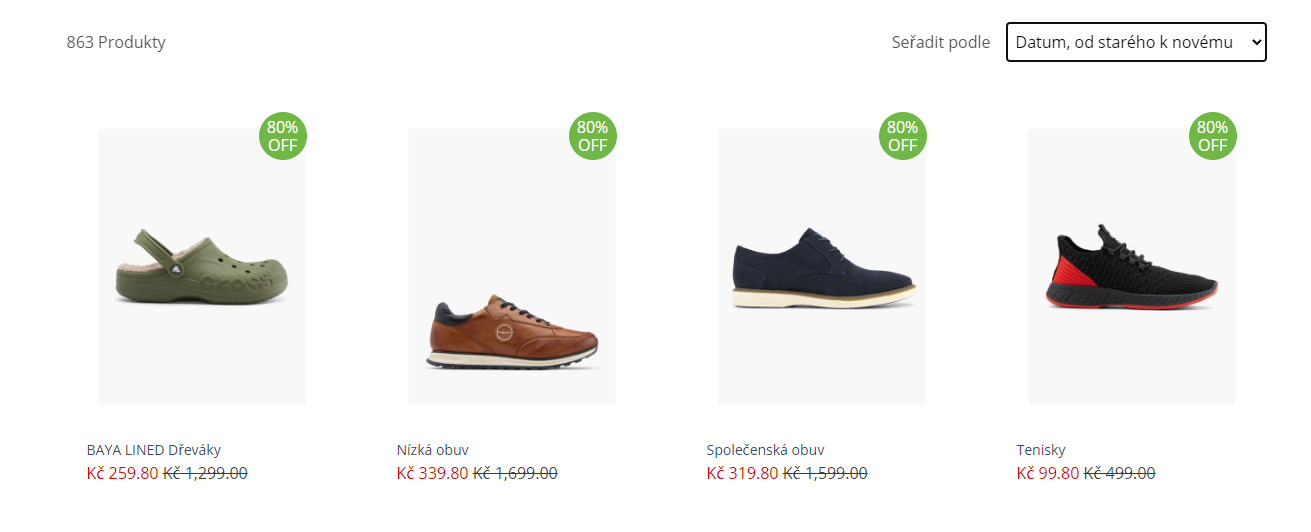This screenshot has width=1311, height=532.
Task: Click the brown leather sneaker image
Action: coord(512,330)
